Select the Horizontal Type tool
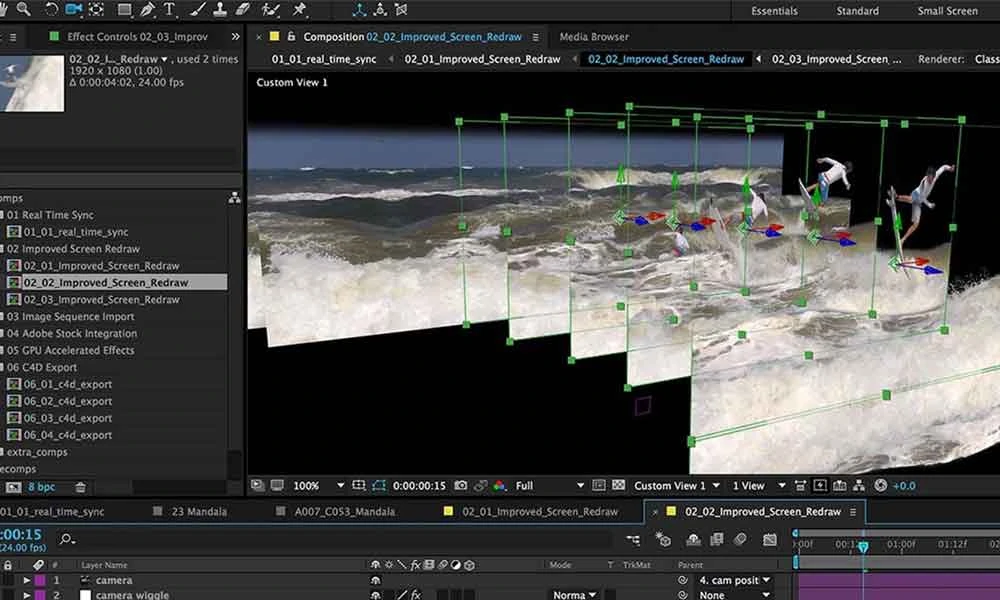 (x=168, y=10)
